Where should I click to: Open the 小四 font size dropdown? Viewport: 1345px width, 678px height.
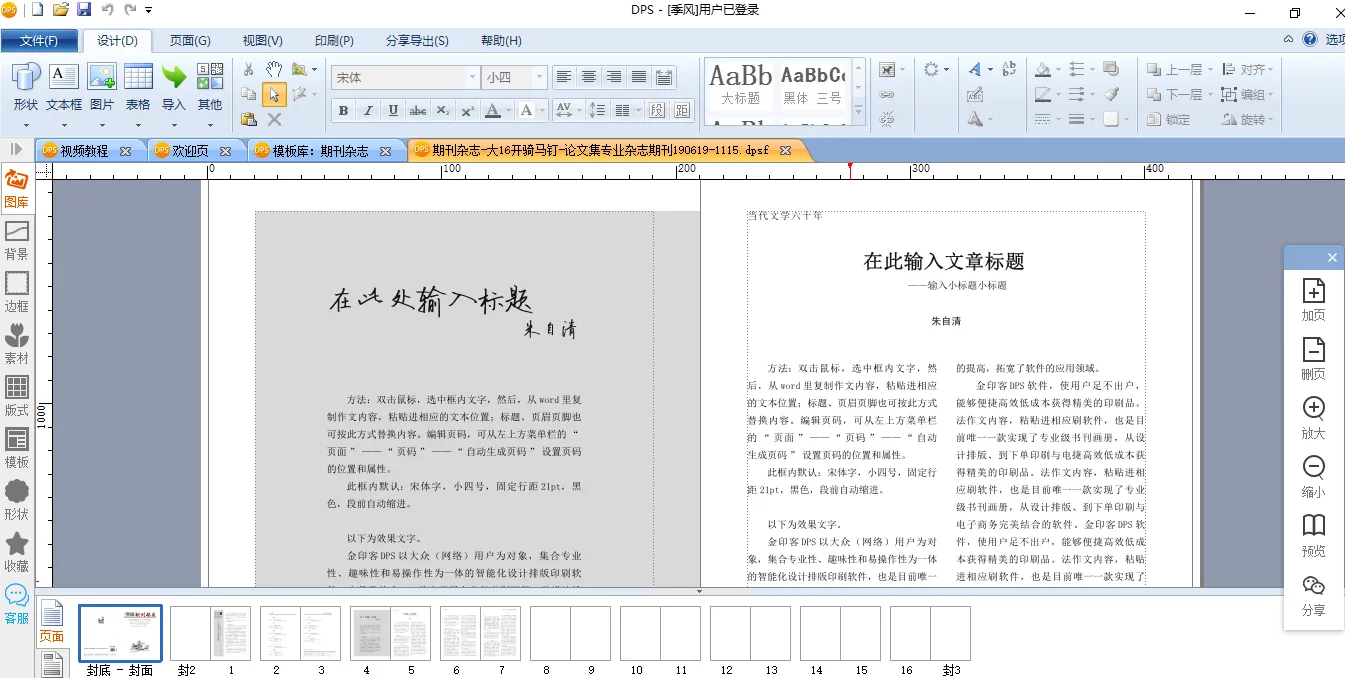click(540, 77)
